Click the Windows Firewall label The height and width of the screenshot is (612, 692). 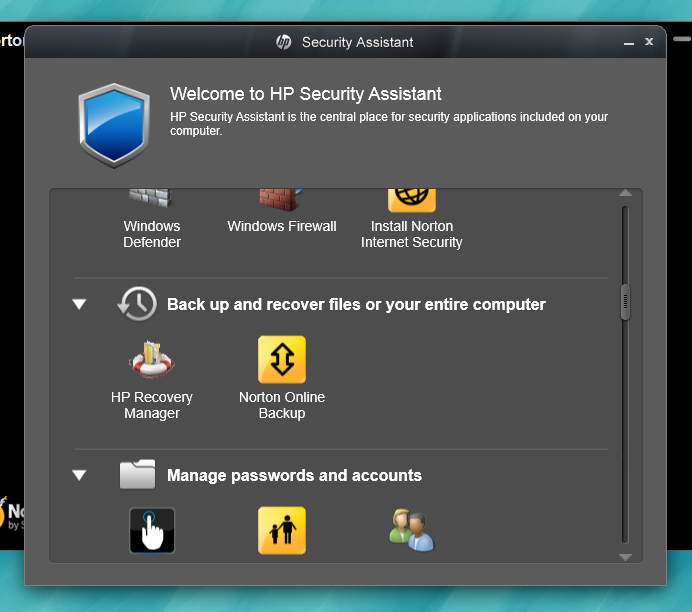(x=282, y=226)
